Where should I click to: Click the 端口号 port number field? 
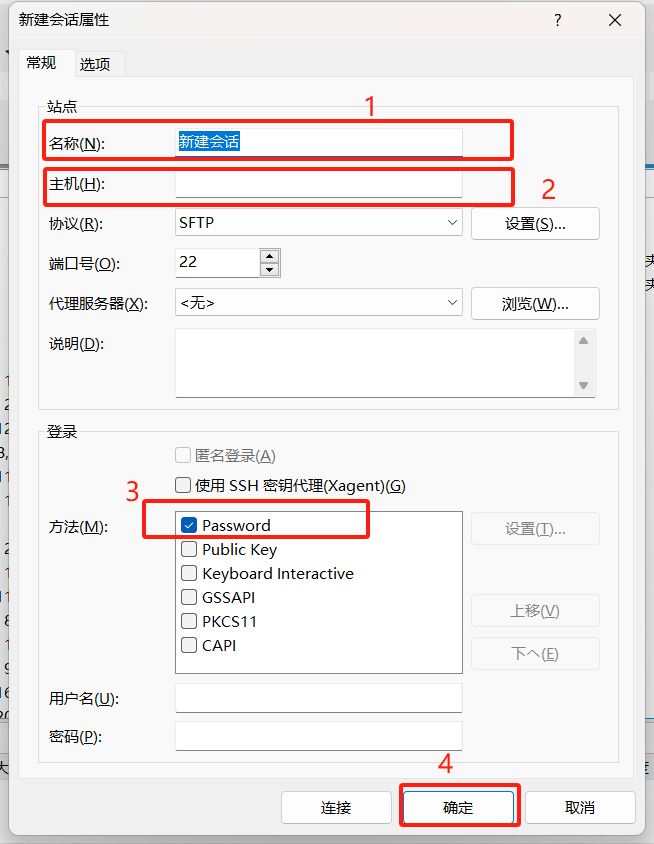[x=217, y=263]
